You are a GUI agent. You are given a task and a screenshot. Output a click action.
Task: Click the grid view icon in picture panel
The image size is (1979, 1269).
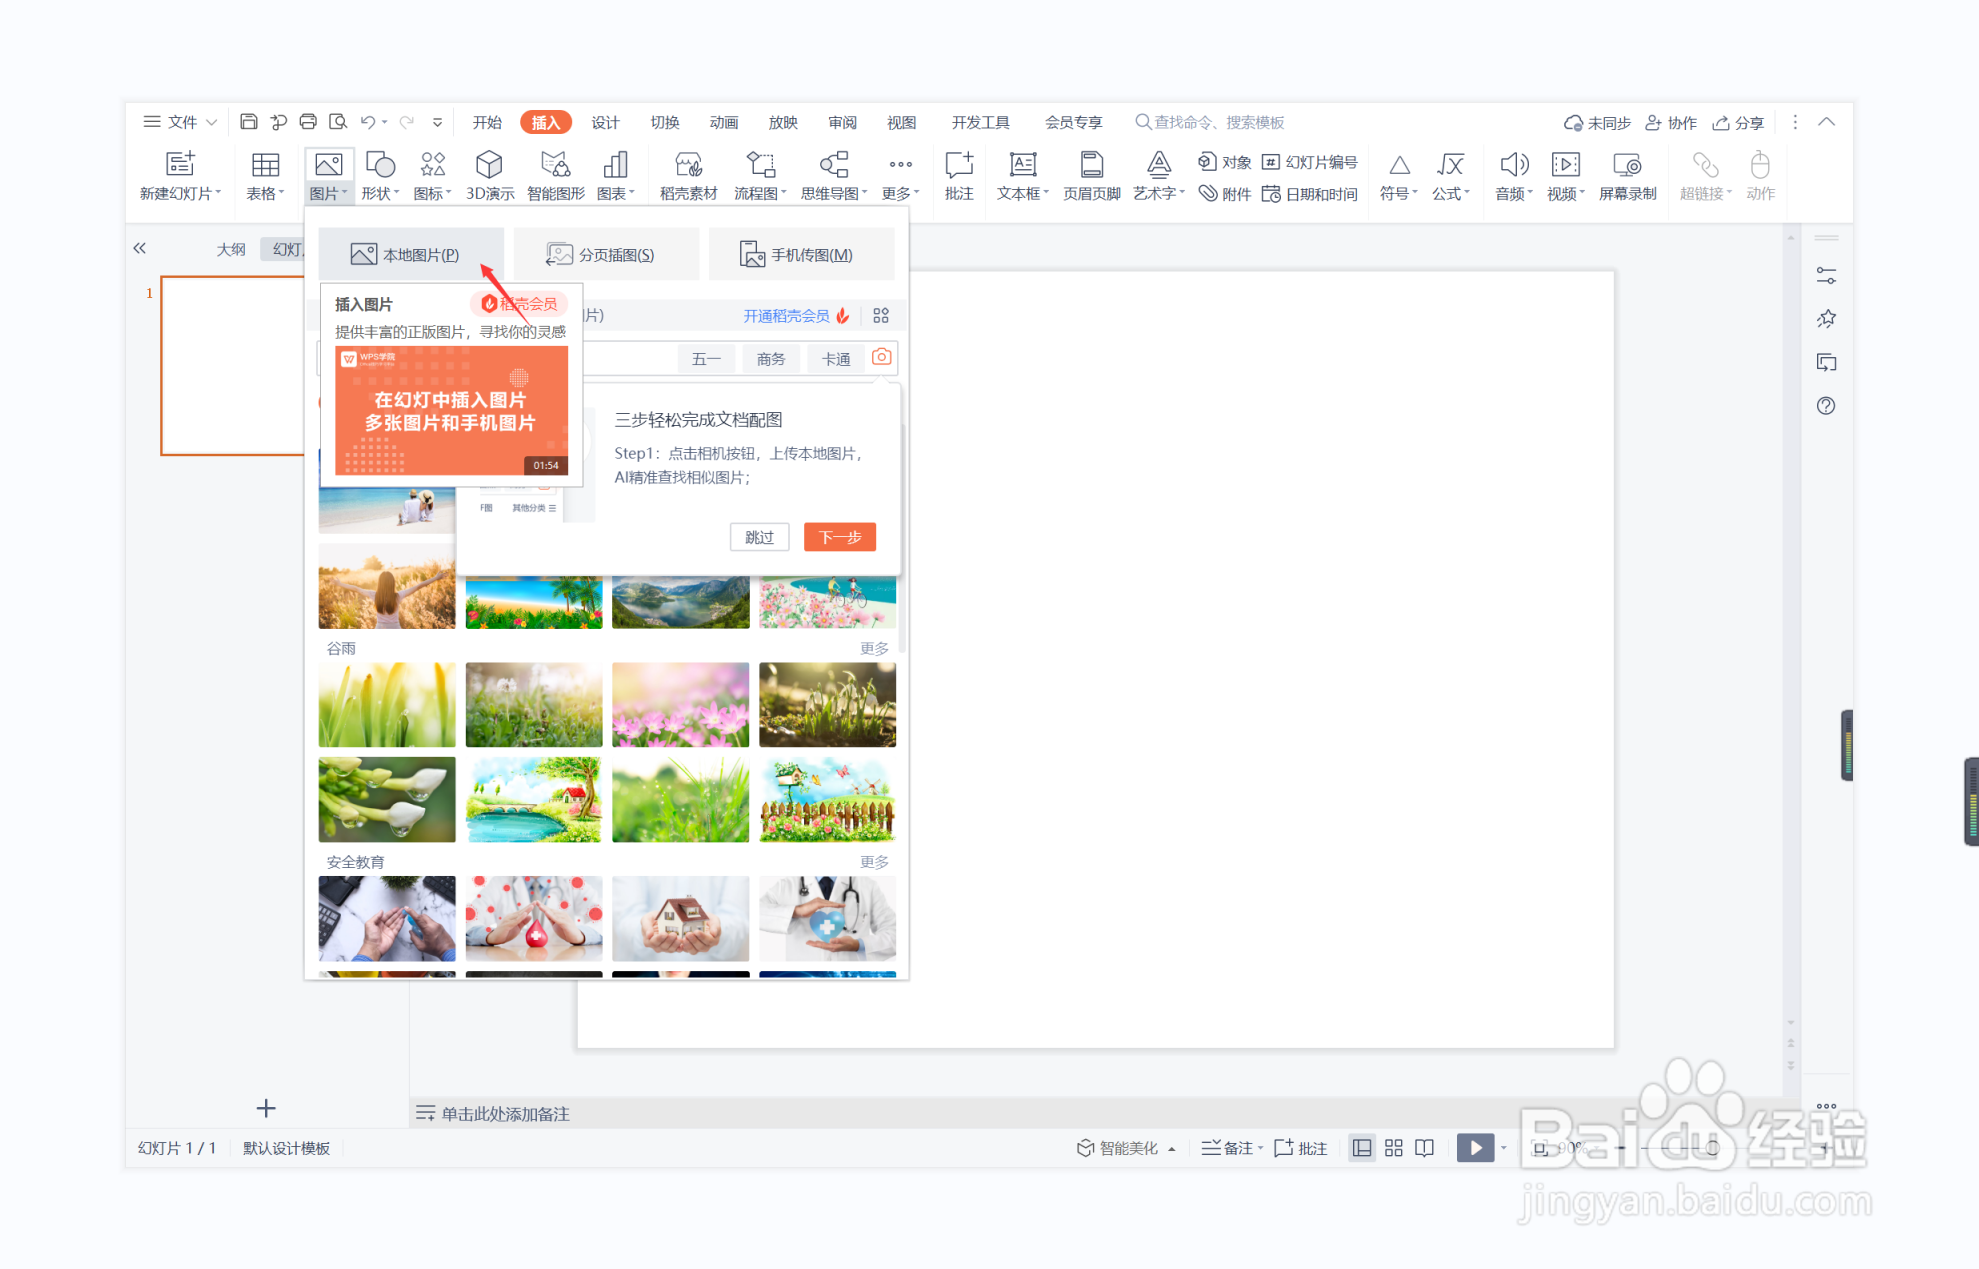point(881,316)
